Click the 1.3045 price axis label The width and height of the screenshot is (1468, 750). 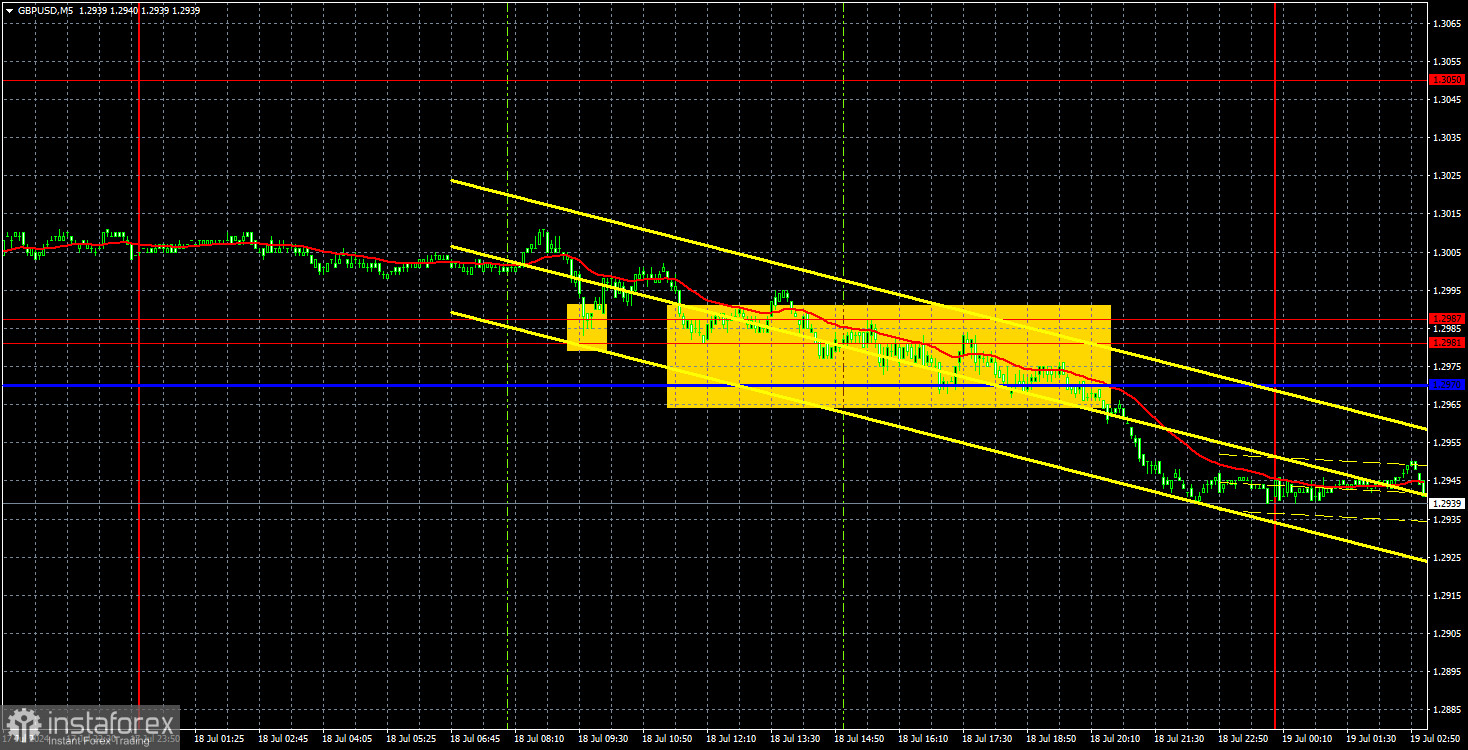click(x=1447, y=99)
